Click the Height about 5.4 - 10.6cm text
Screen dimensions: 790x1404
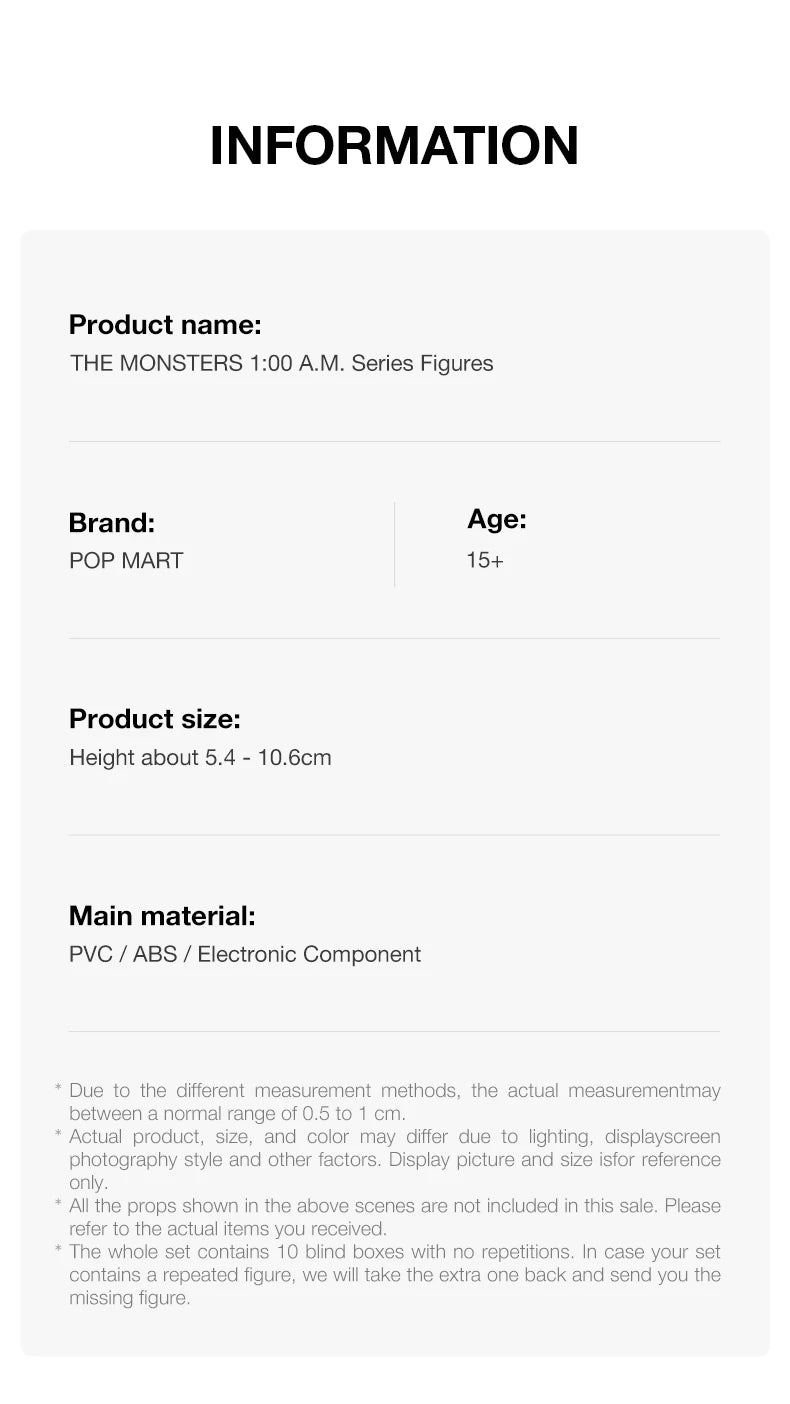tap(200, 757)
